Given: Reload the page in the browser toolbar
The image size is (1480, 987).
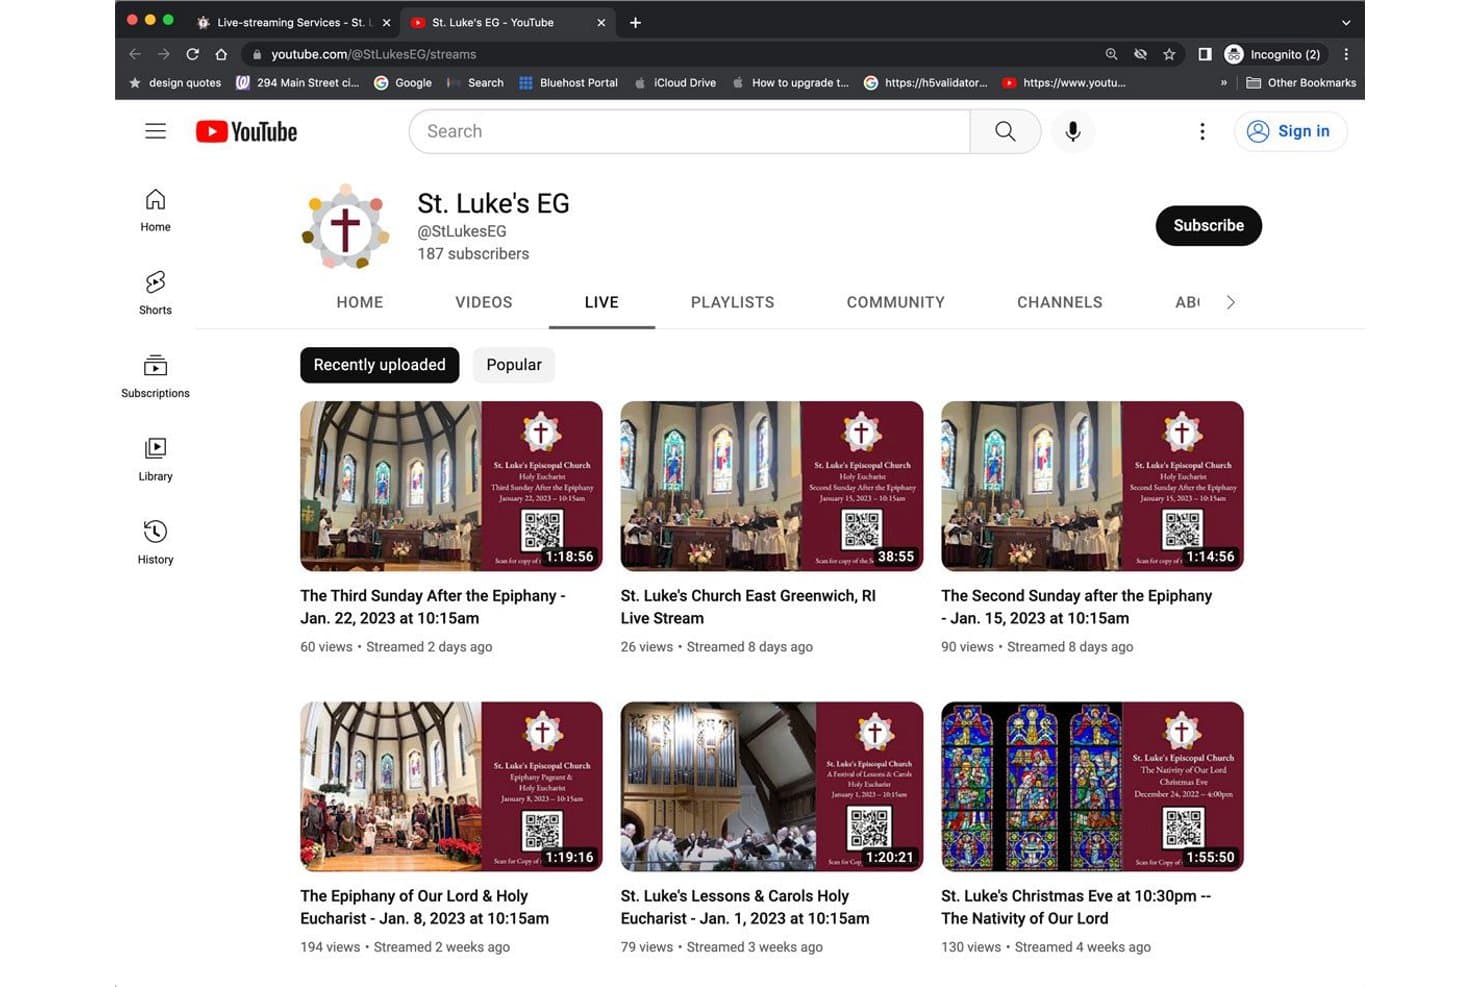Looking at the screenshot, I should (192, 54).
